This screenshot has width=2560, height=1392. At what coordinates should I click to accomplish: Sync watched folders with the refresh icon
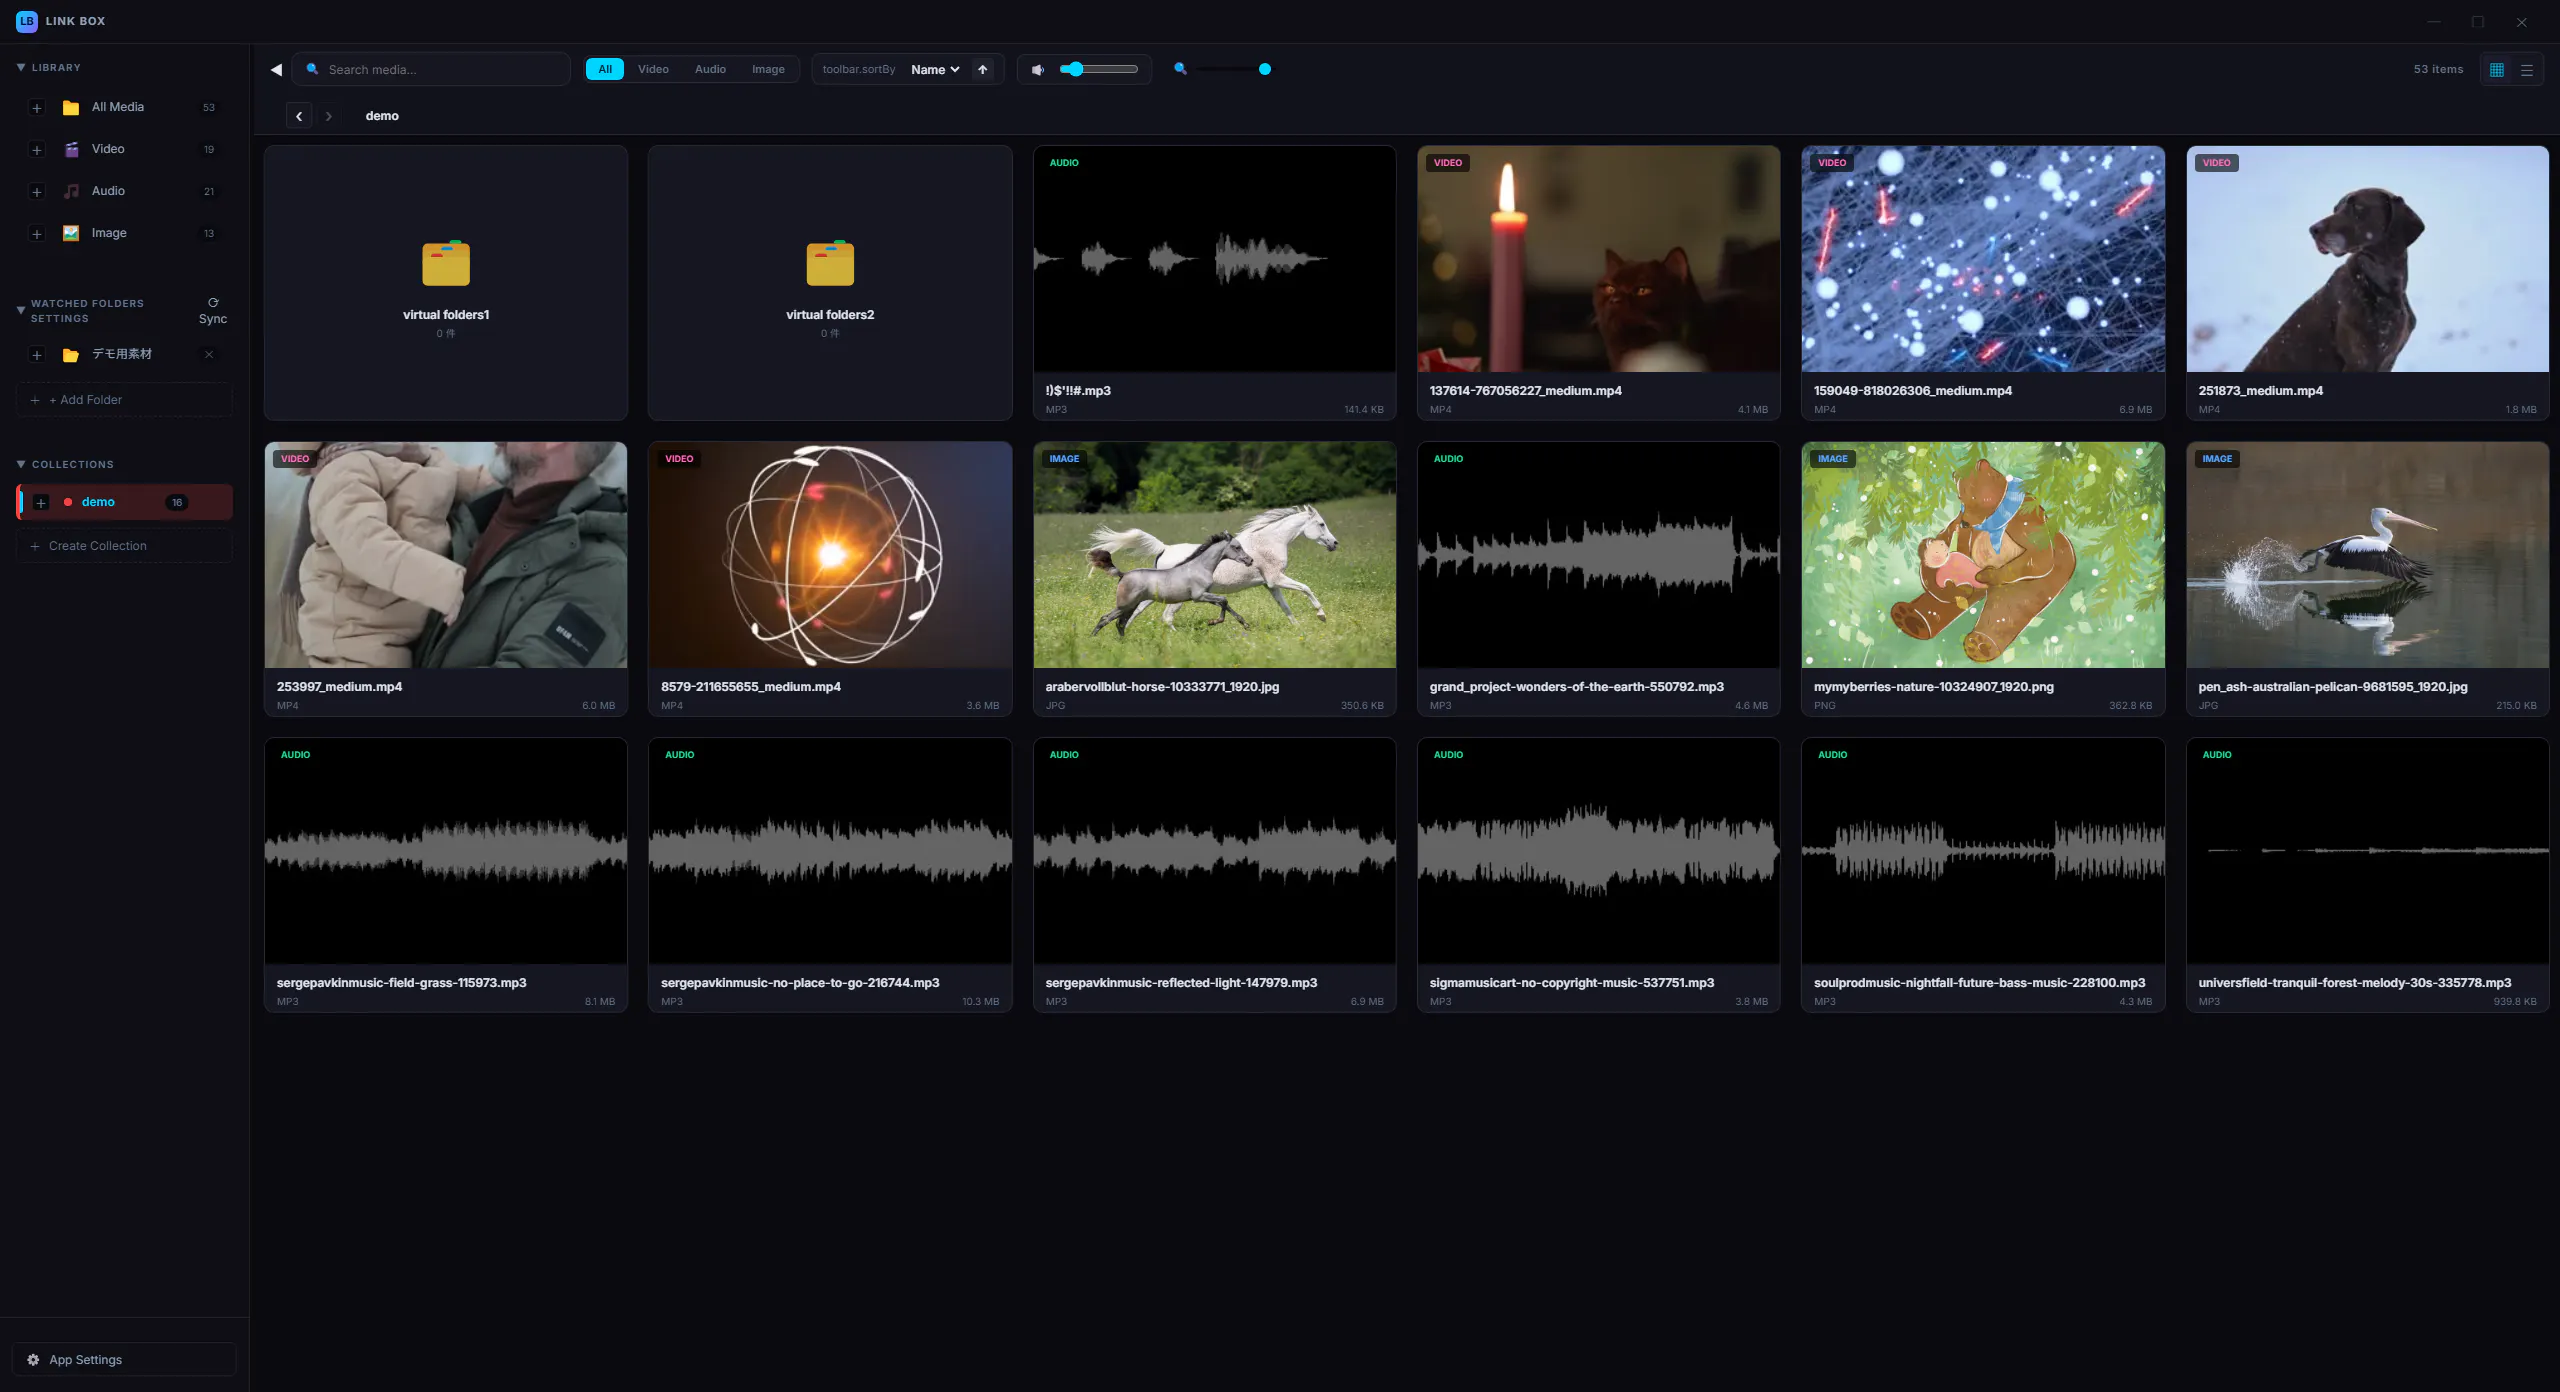213,302
